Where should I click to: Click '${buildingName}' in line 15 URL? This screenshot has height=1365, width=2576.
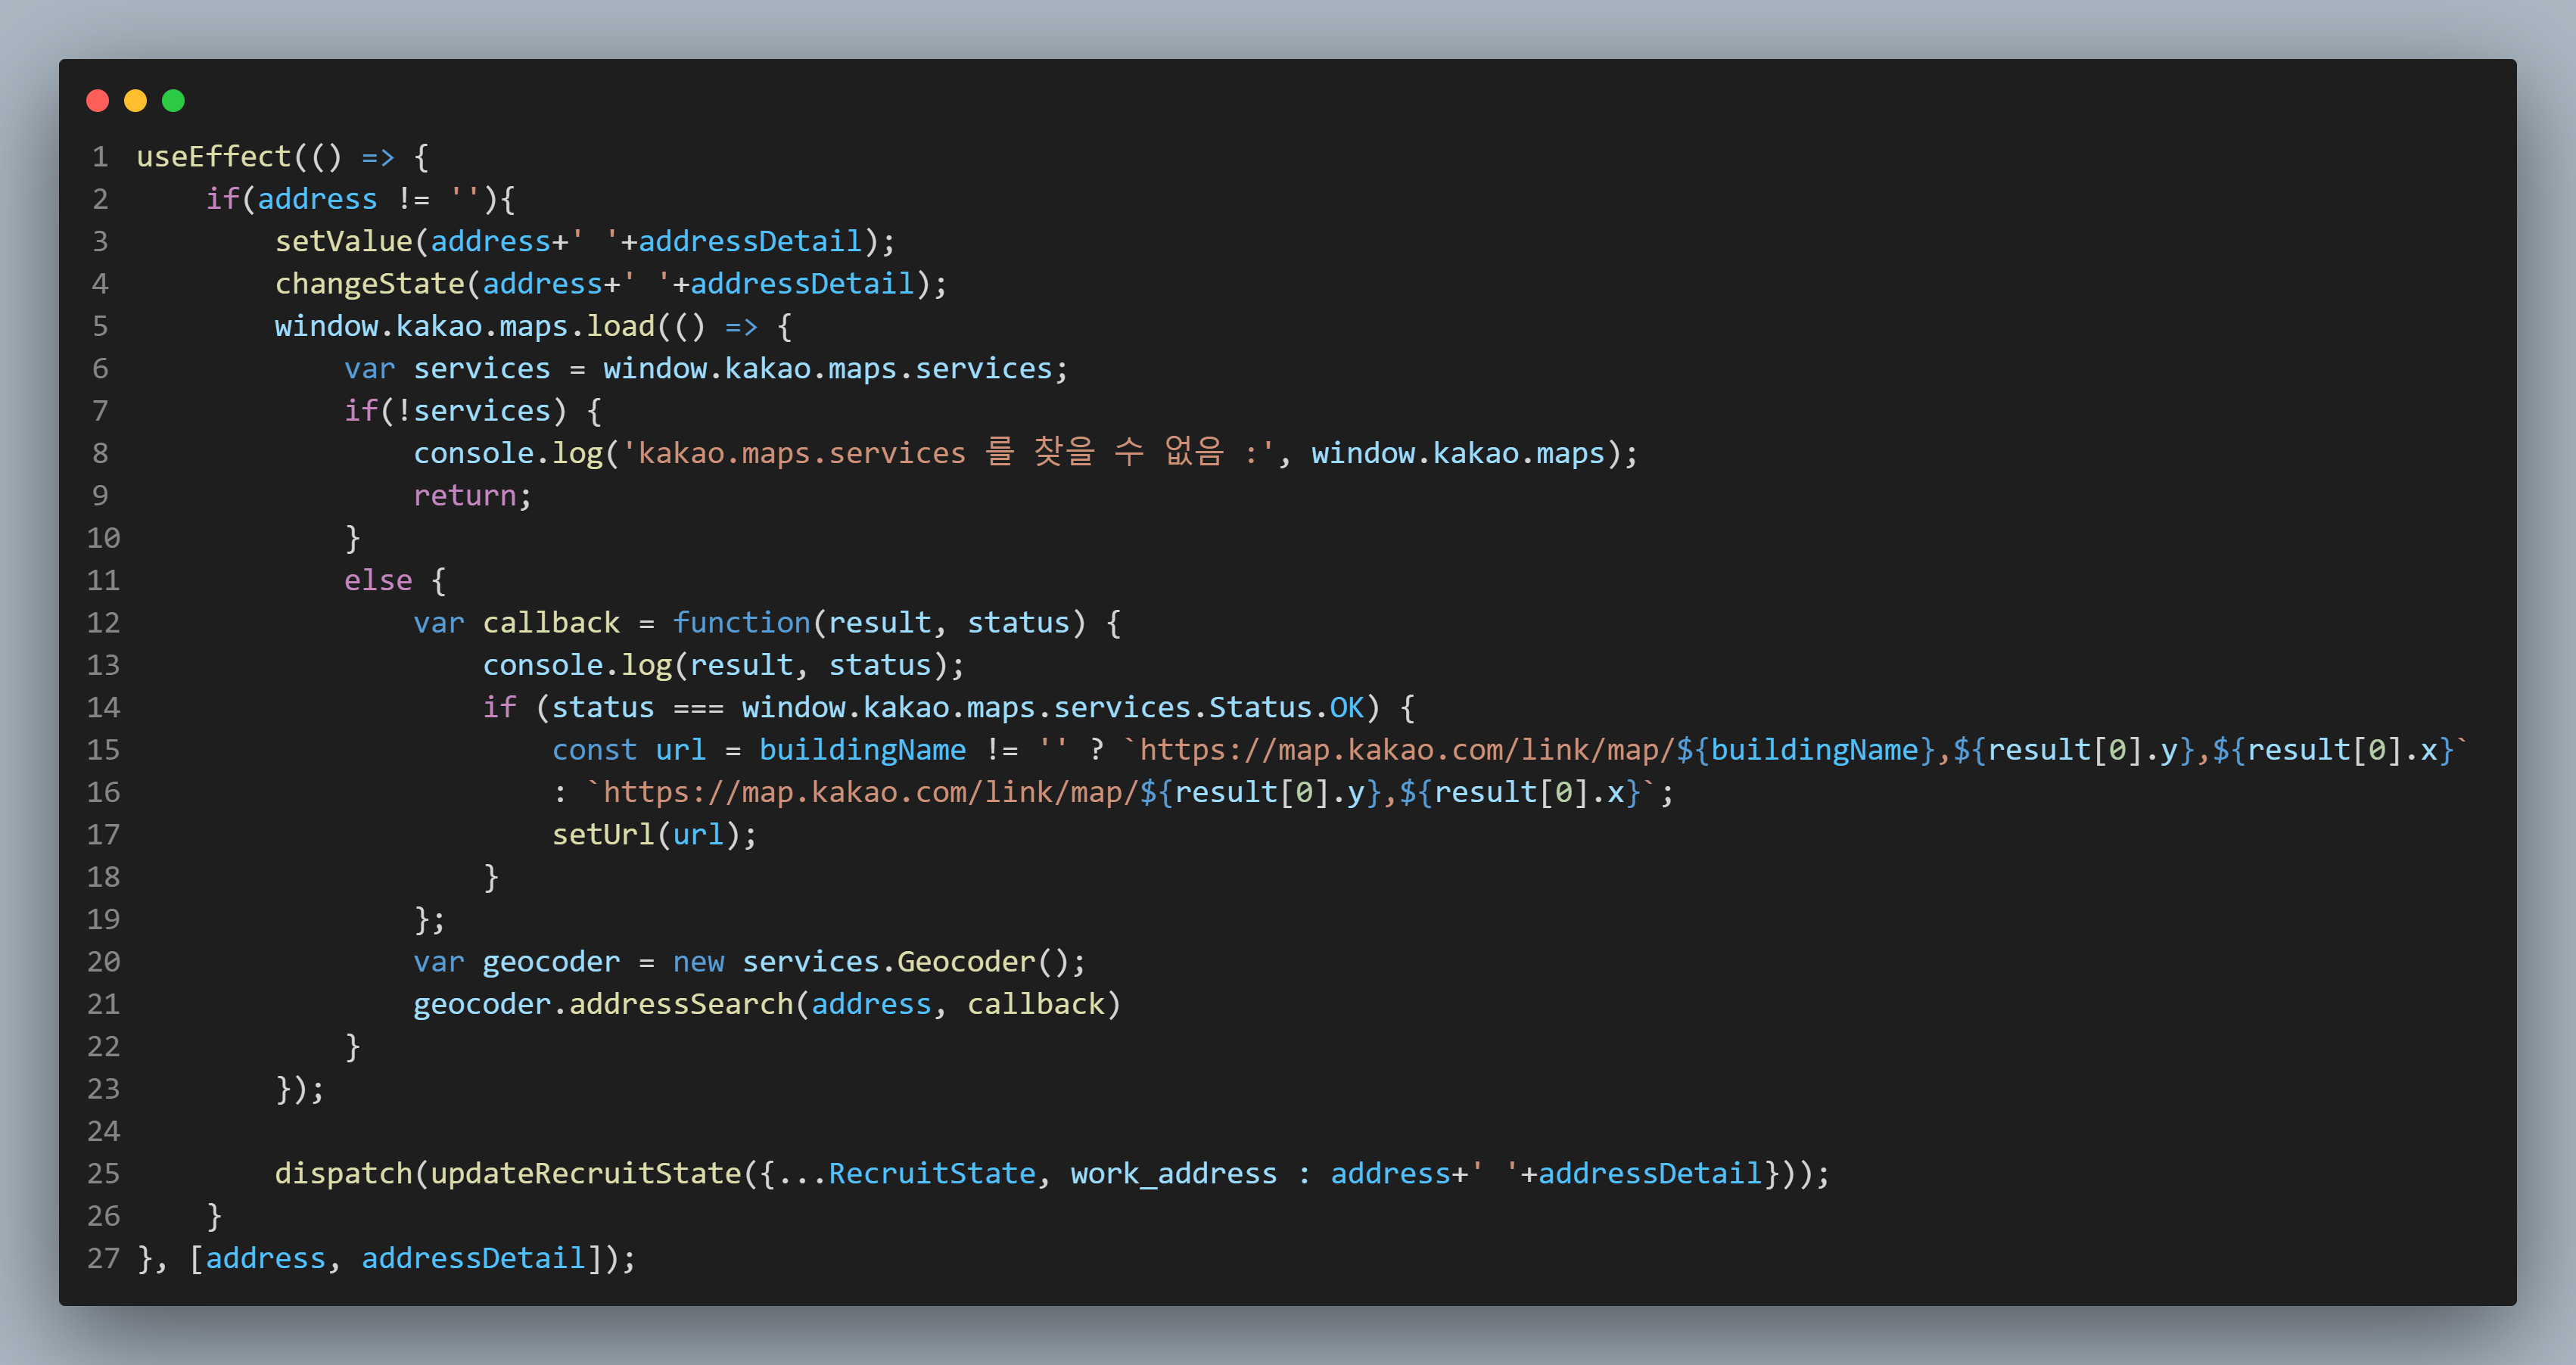[1806, 750]
